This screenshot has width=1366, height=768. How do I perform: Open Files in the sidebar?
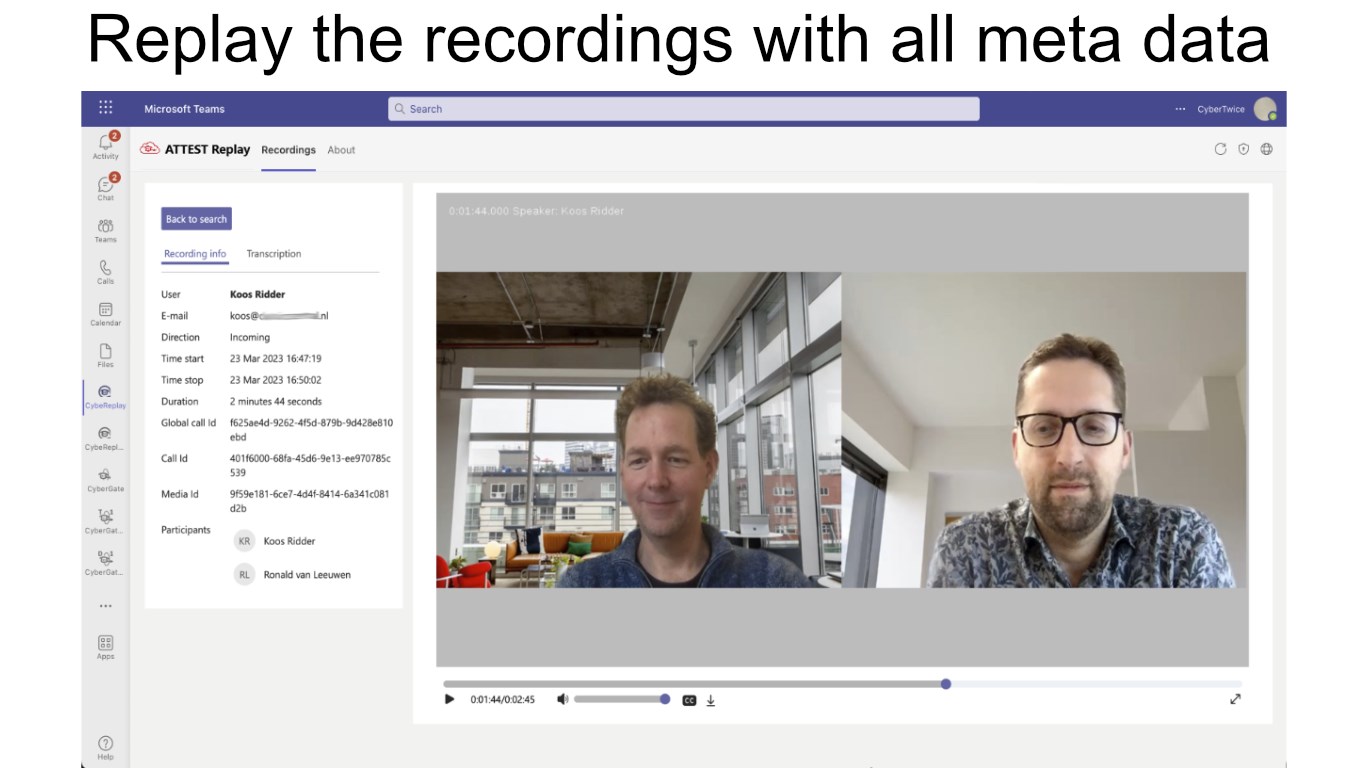click(x=105, y=356)
